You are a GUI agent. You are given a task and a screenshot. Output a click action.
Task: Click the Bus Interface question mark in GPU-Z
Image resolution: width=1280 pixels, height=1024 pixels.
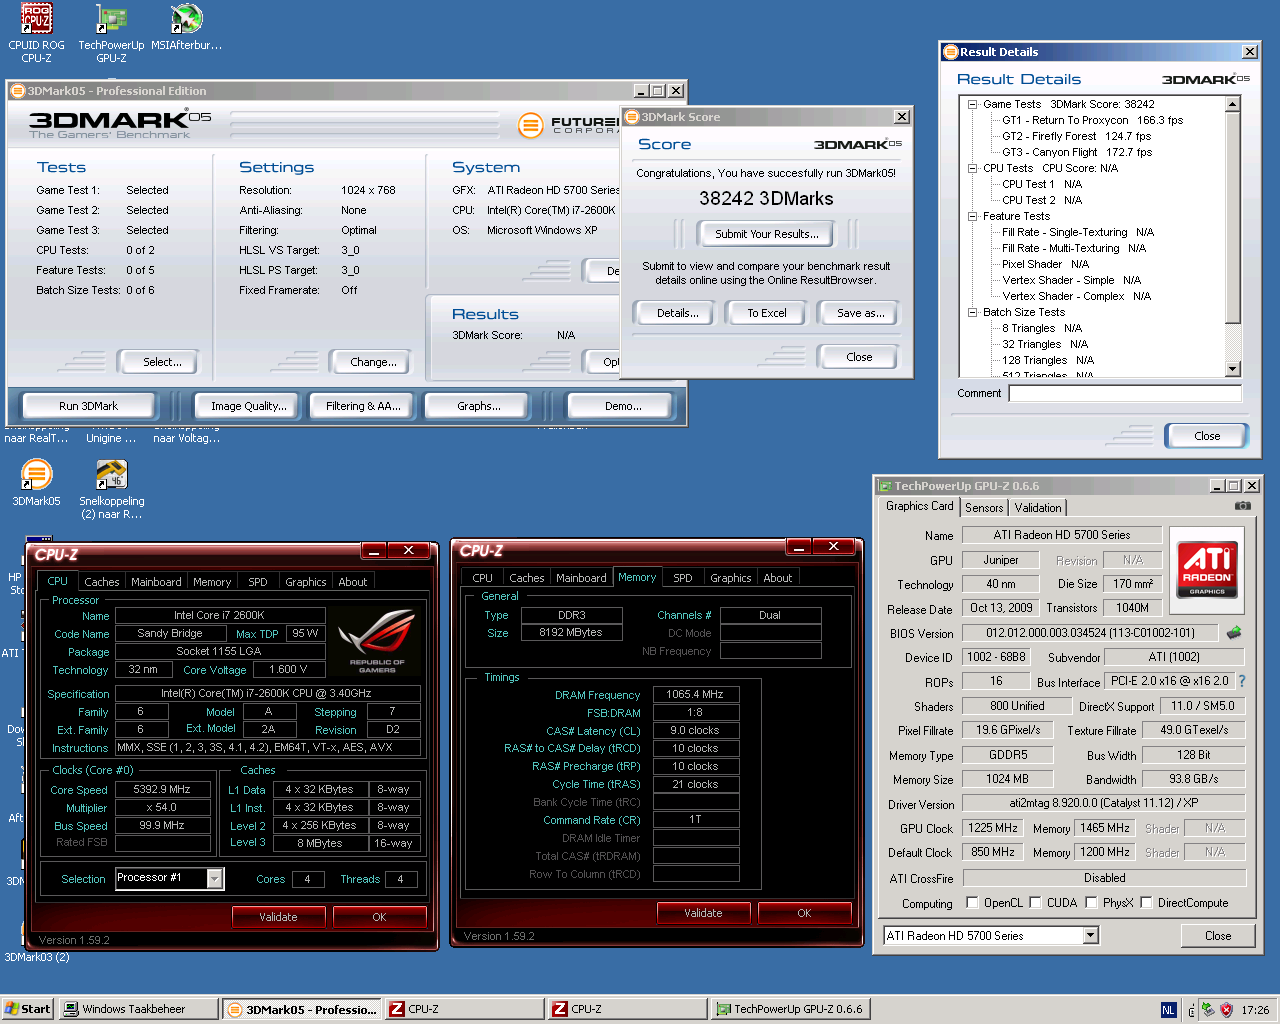pyautogui.click(x=1242, y=681)
